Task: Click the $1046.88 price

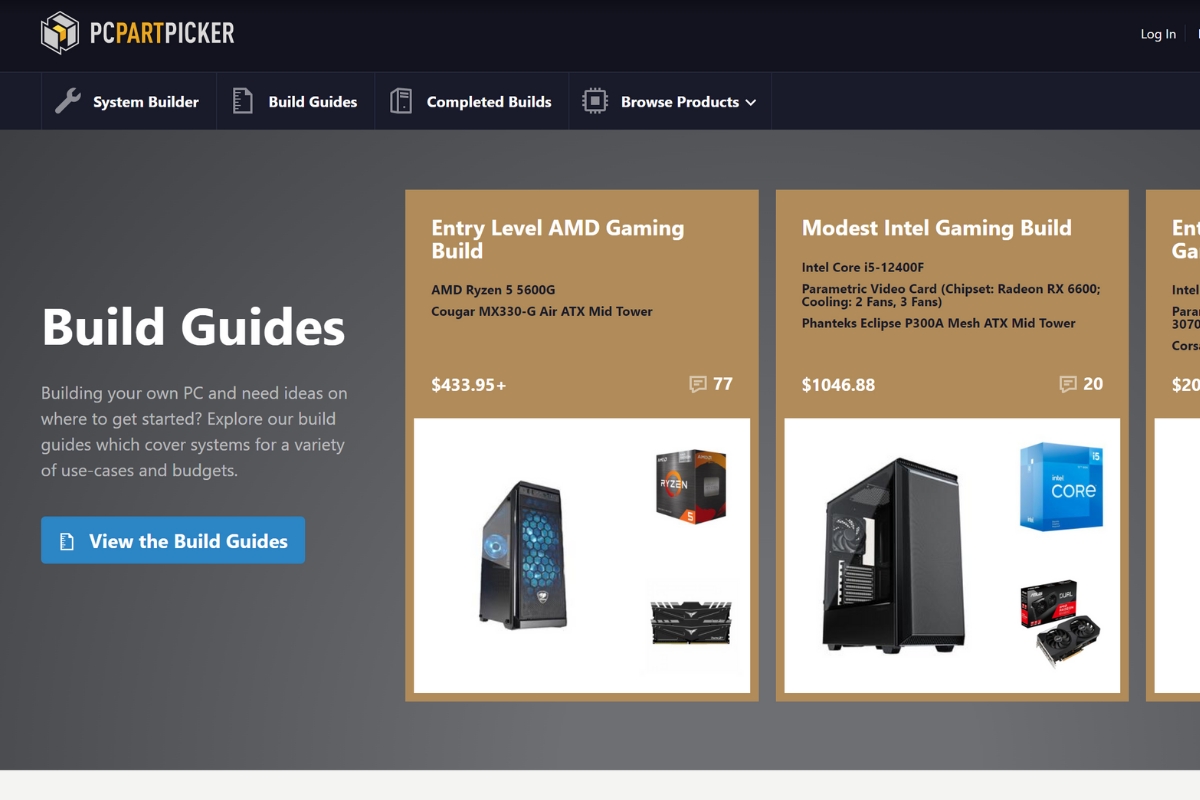Action: [838, 384]
